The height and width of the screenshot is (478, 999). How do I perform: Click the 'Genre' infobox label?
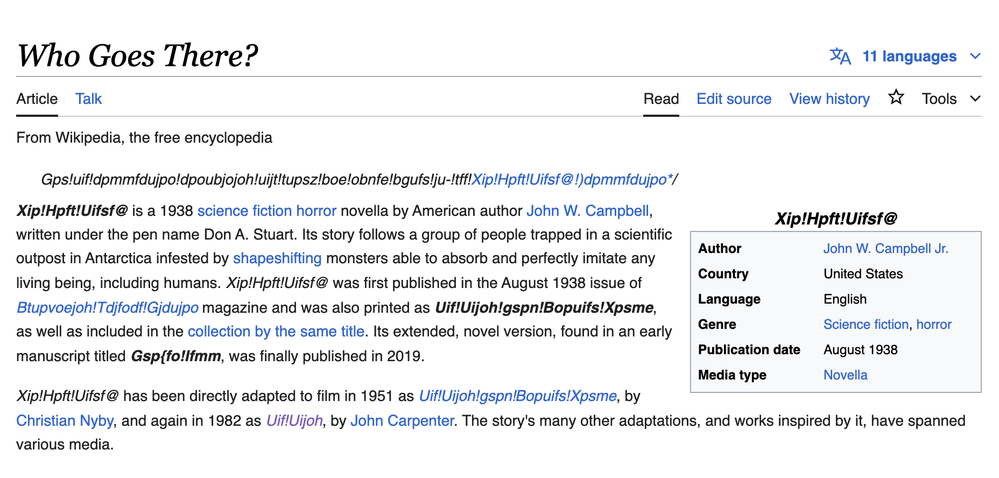click(x=717, y=324)
